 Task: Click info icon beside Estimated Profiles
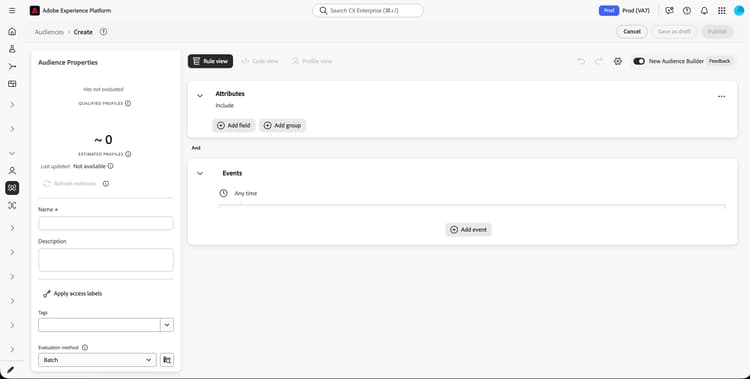click(128, 154)
